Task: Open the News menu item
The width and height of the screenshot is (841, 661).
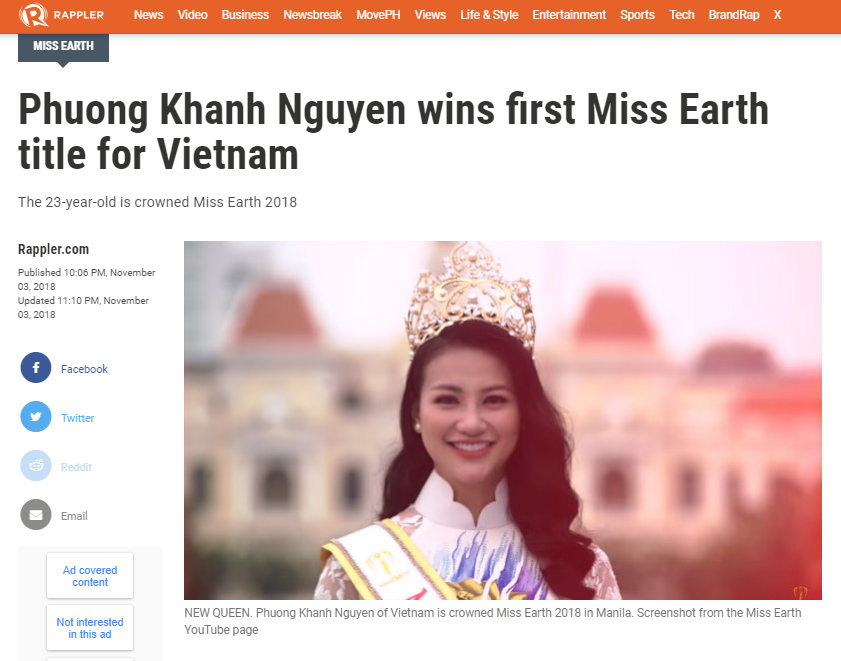Action: point(149,15)
